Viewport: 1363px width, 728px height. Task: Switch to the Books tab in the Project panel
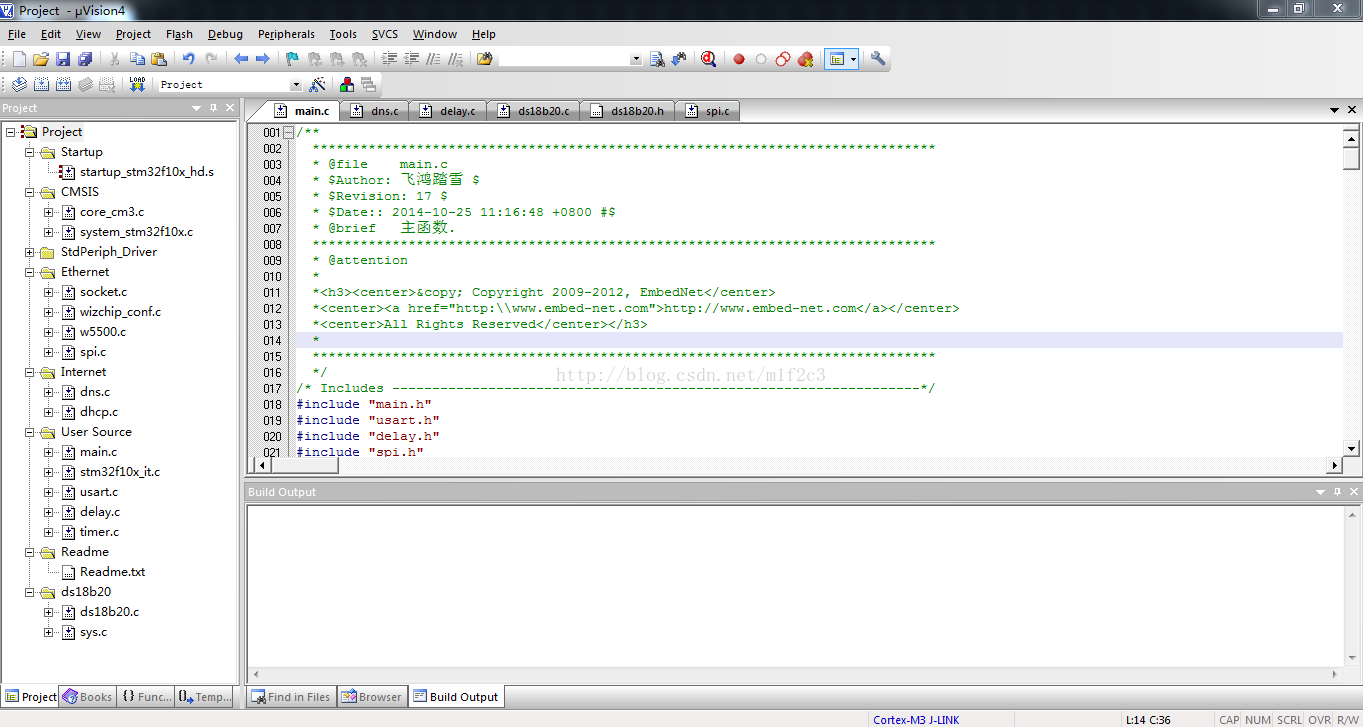87,697
